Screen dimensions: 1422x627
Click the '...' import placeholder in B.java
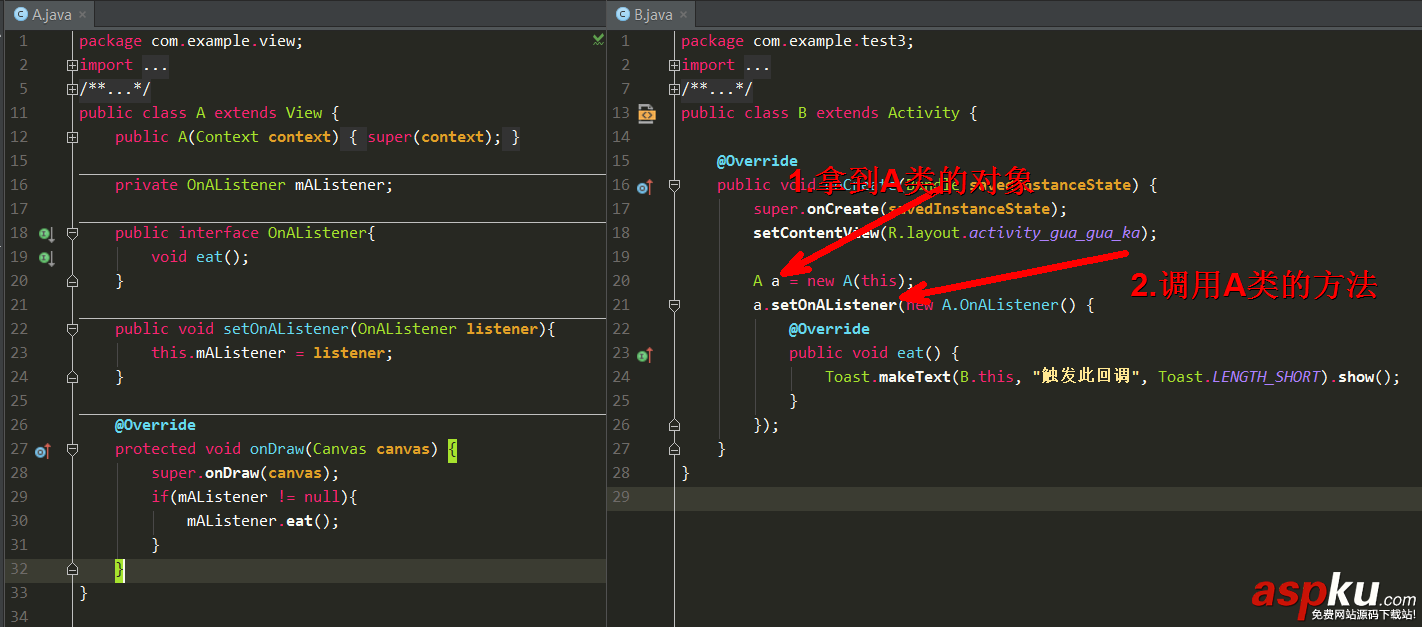click(x=757, y=65)
